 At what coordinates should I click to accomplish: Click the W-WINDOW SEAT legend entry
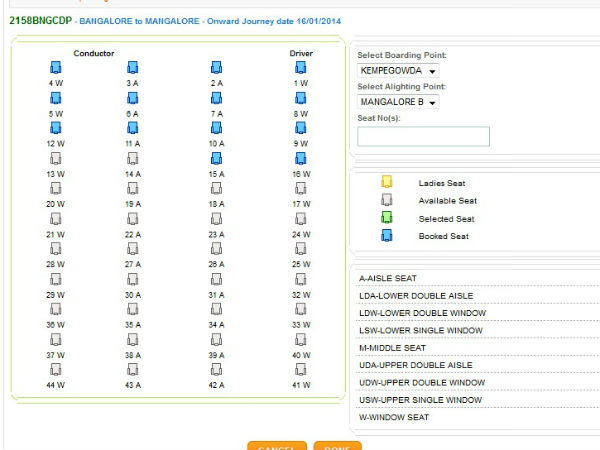(393, 417)
